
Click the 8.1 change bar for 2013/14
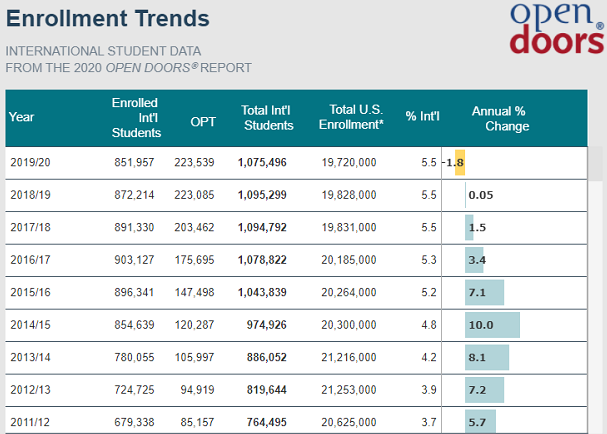(487, 357)
